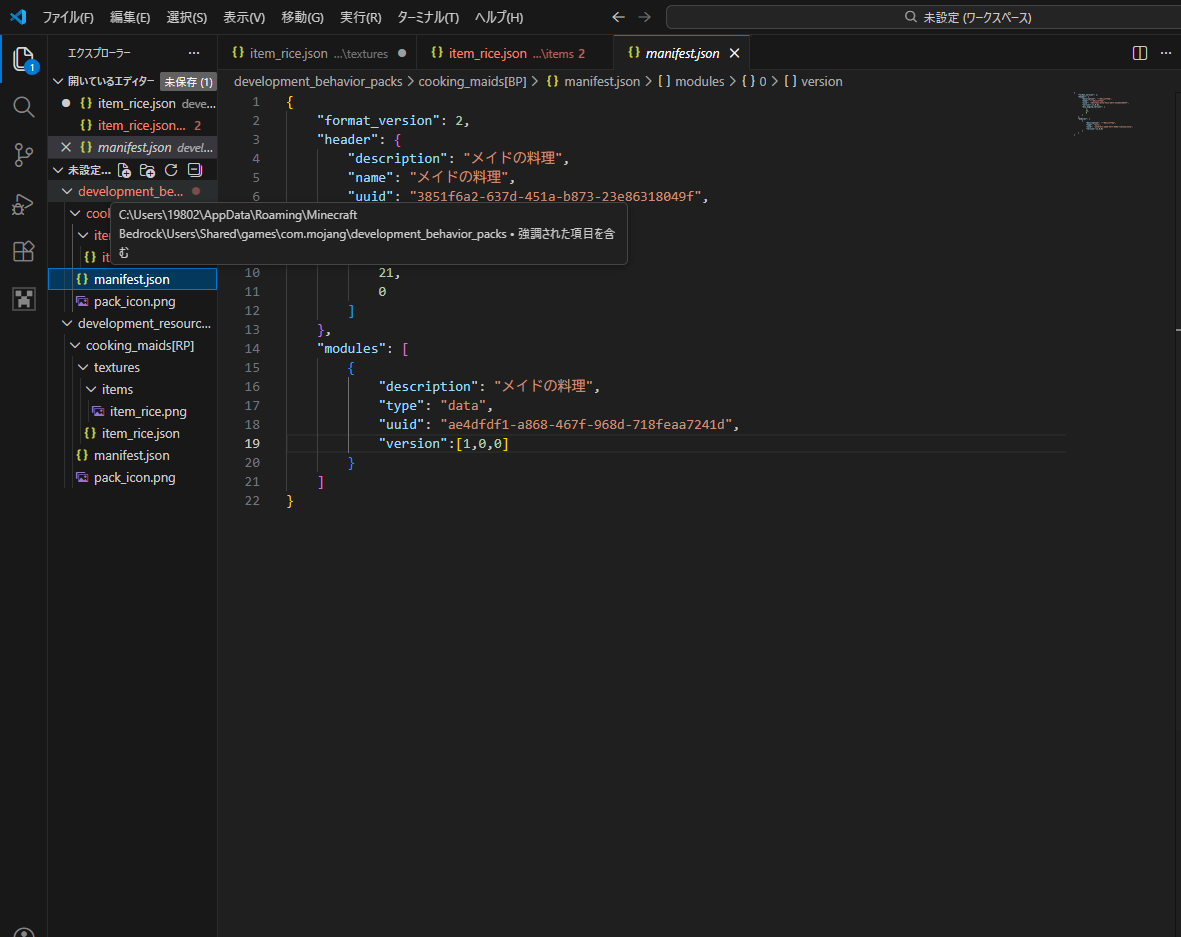Open the Source Control view
This screenshot has width=1181, height=937.
pos(24,155)
